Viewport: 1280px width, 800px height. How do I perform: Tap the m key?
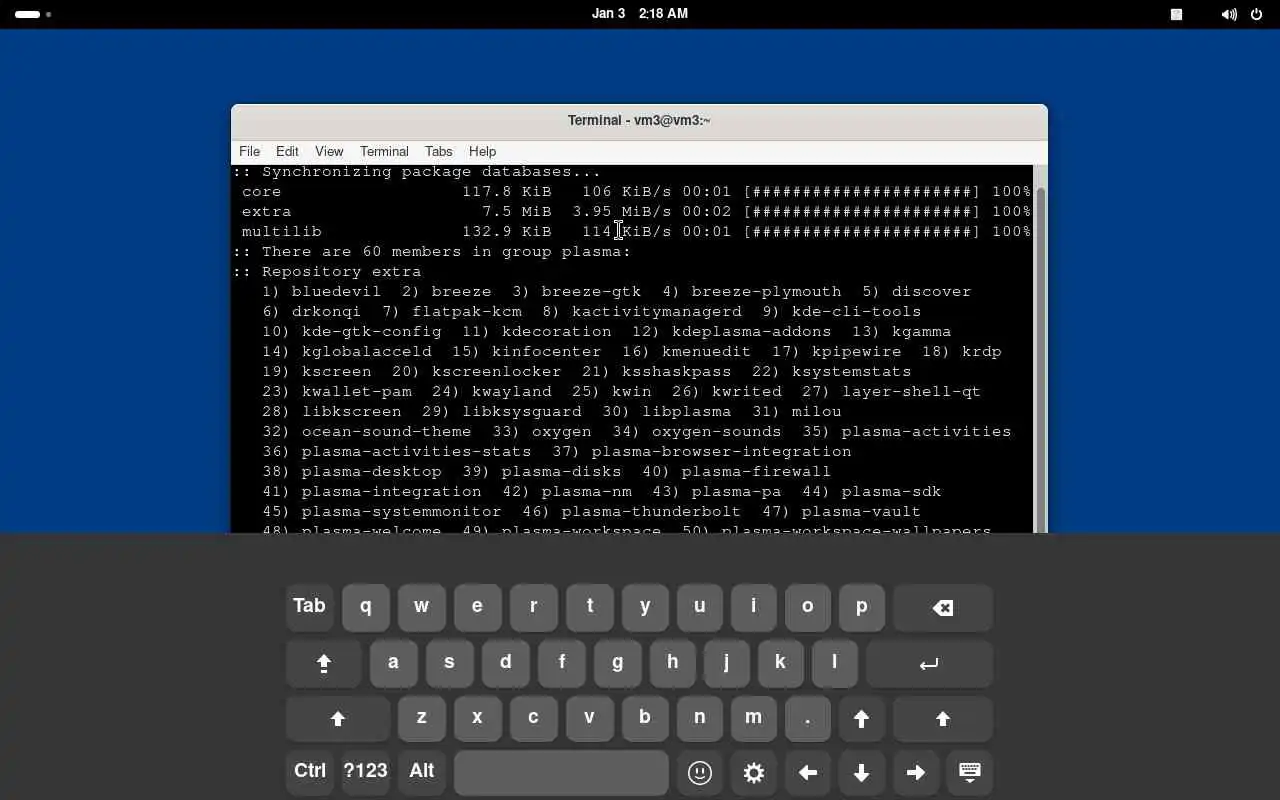point(754,719)
